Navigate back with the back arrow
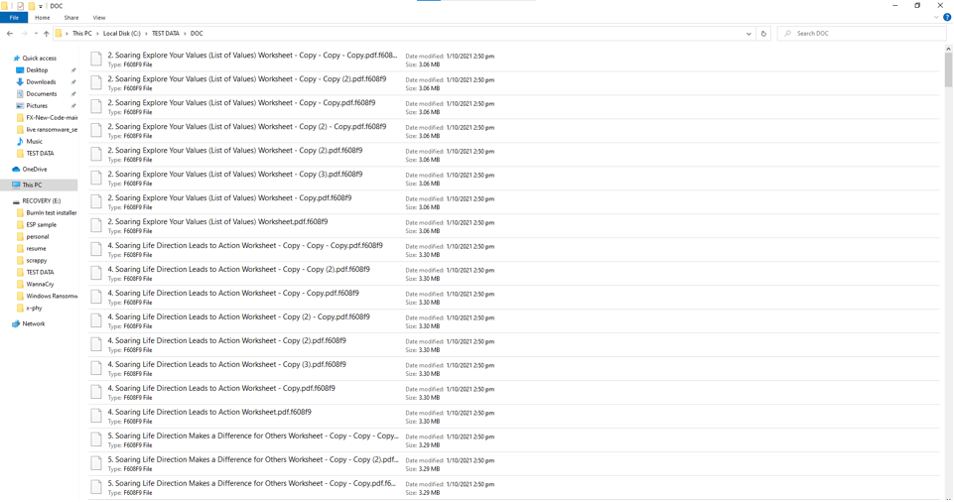 pyautogui.click(x=9, y=33)
